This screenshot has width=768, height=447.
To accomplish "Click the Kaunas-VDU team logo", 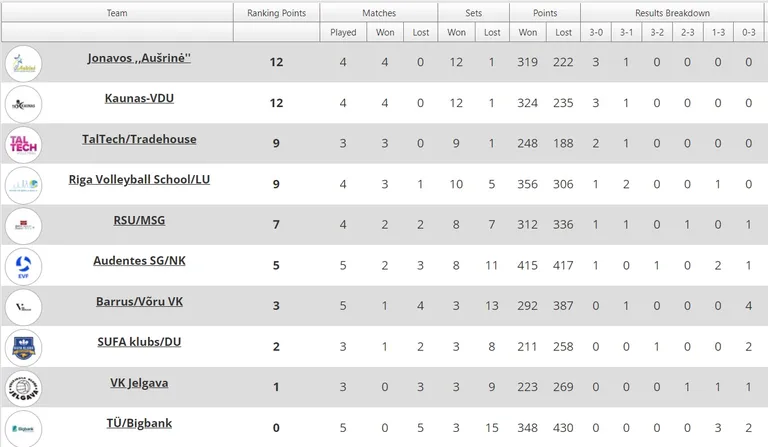I will pos(23,104).
